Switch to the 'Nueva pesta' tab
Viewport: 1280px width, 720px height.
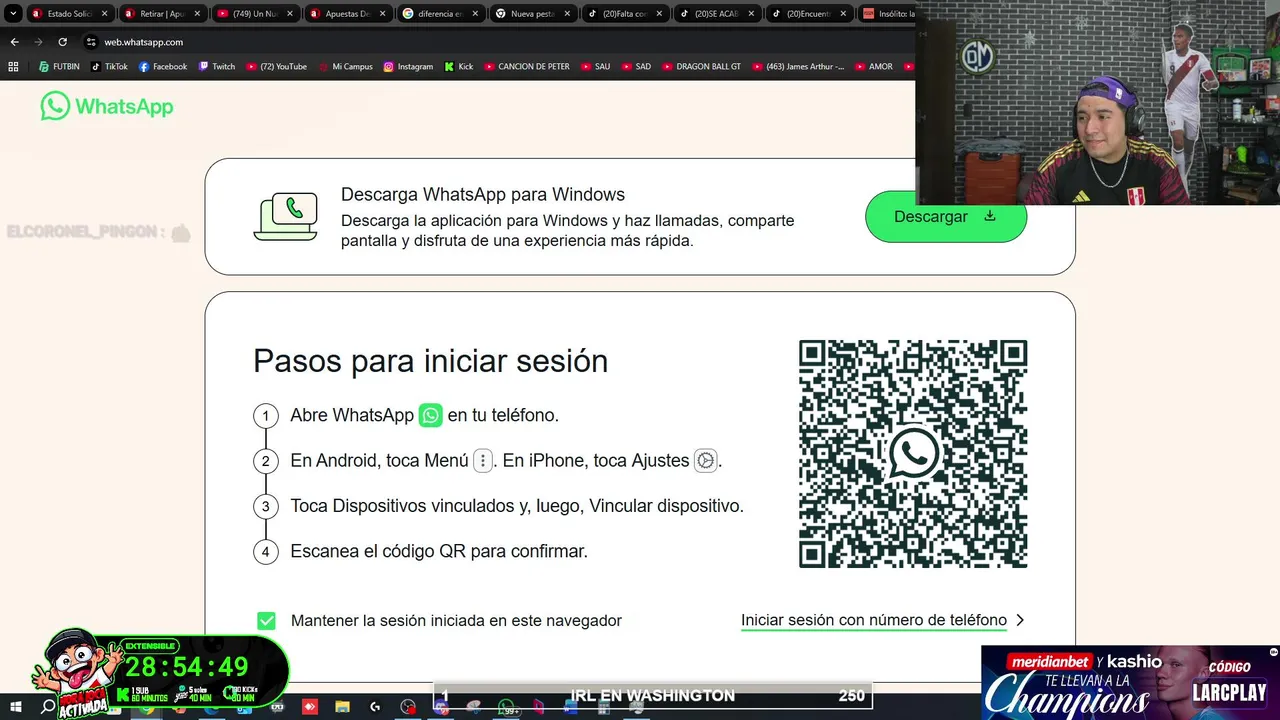pyautogui.click(x=532, y=14)
